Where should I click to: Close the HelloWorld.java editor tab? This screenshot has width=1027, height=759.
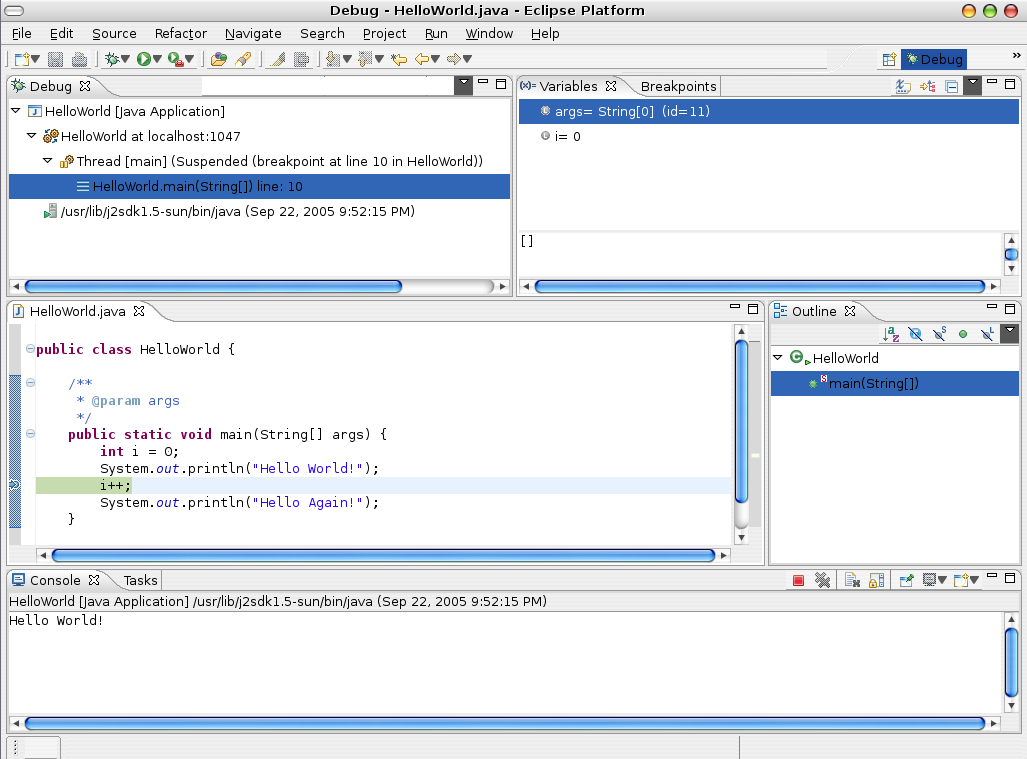click(139, 311)
